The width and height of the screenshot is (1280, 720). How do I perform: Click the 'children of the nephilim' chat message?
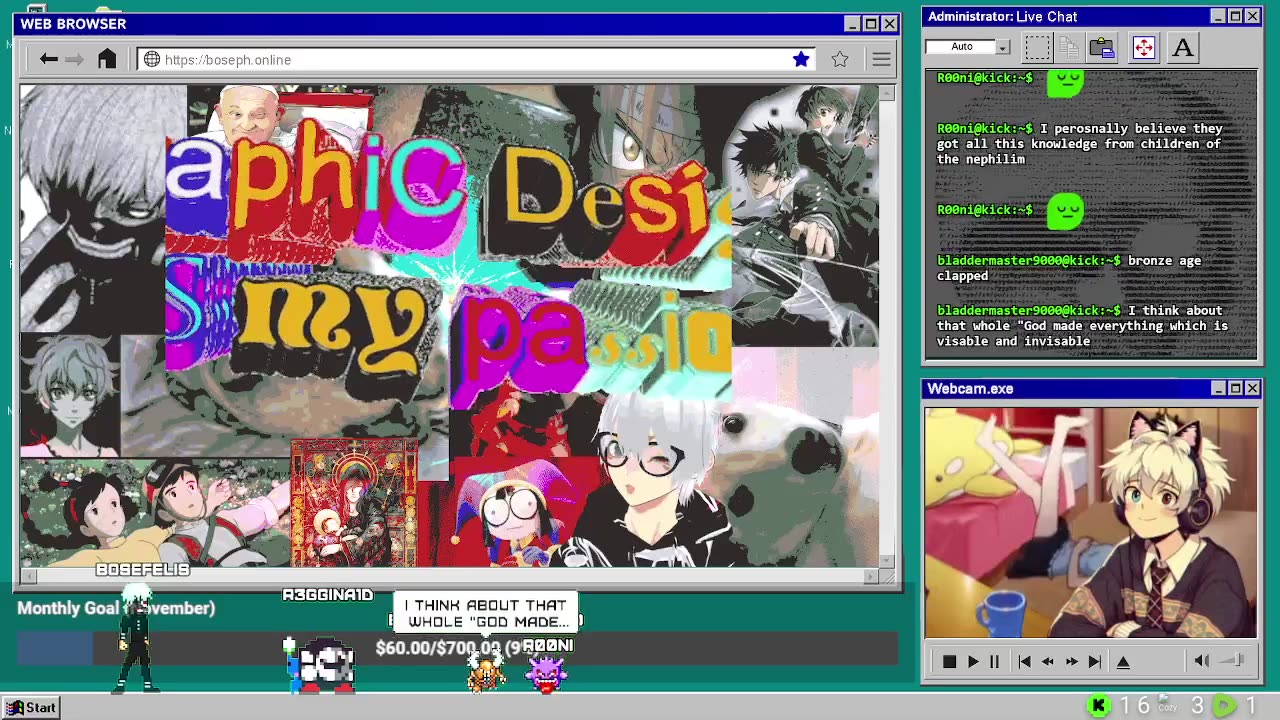pos(1080,144)
